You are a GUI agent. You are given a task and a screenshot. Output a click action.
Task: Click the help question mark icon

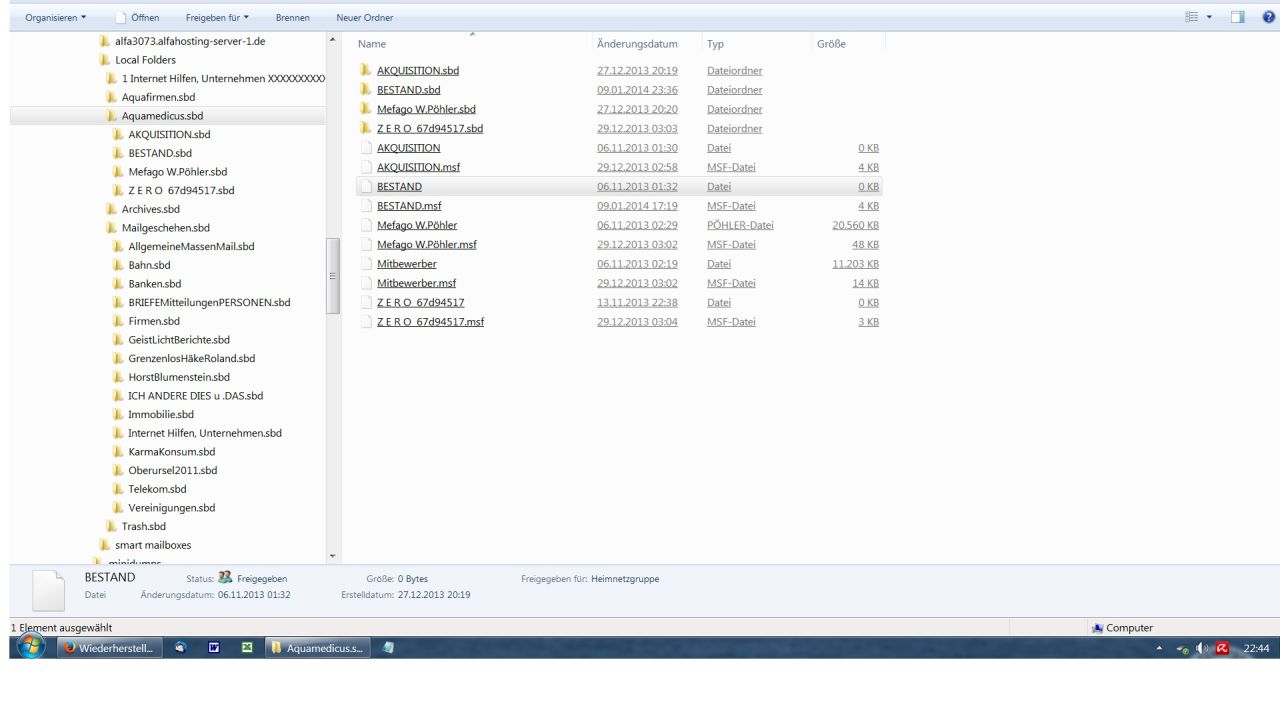coord(1269,17)
